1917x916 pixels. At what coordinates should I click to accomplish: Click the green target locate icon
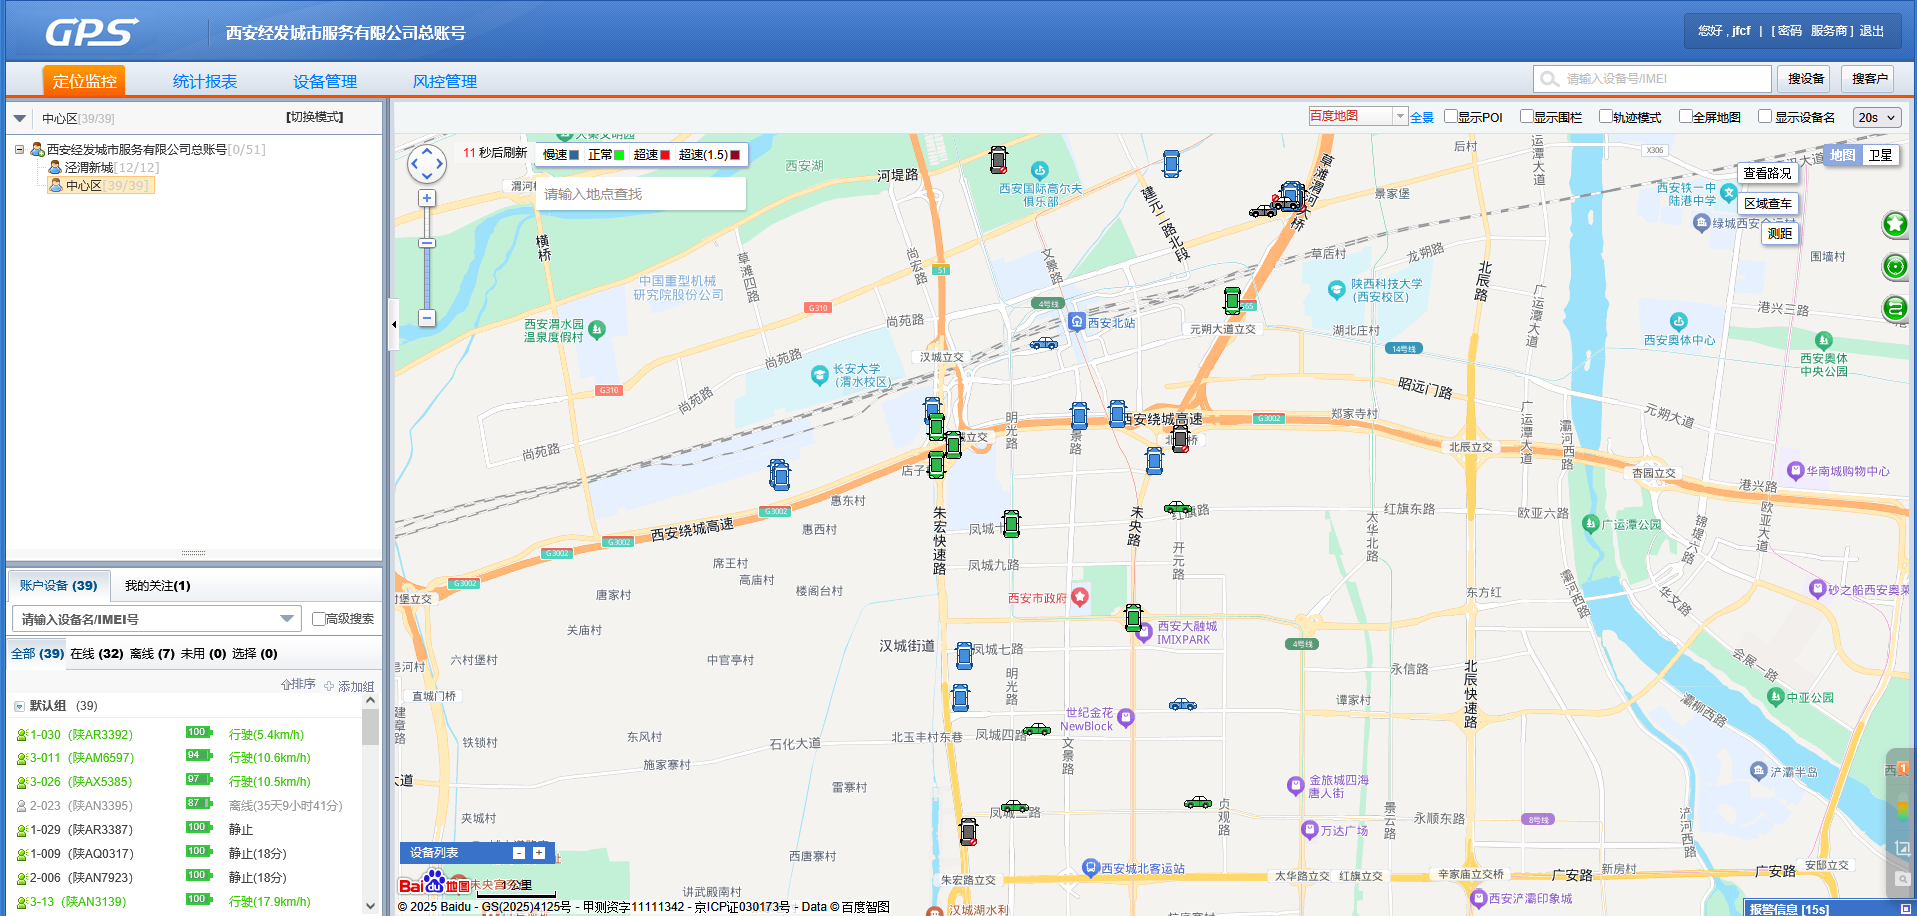[x=1894, y=266]
